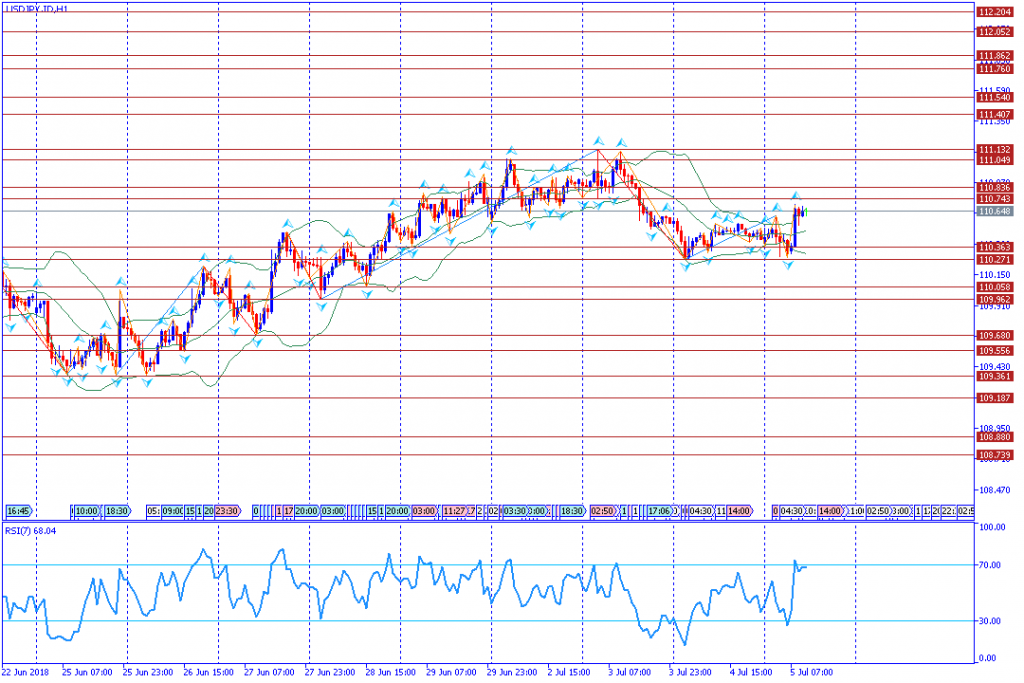
Task: Select the 10:00 event marker flag
Action: (86, 510)
